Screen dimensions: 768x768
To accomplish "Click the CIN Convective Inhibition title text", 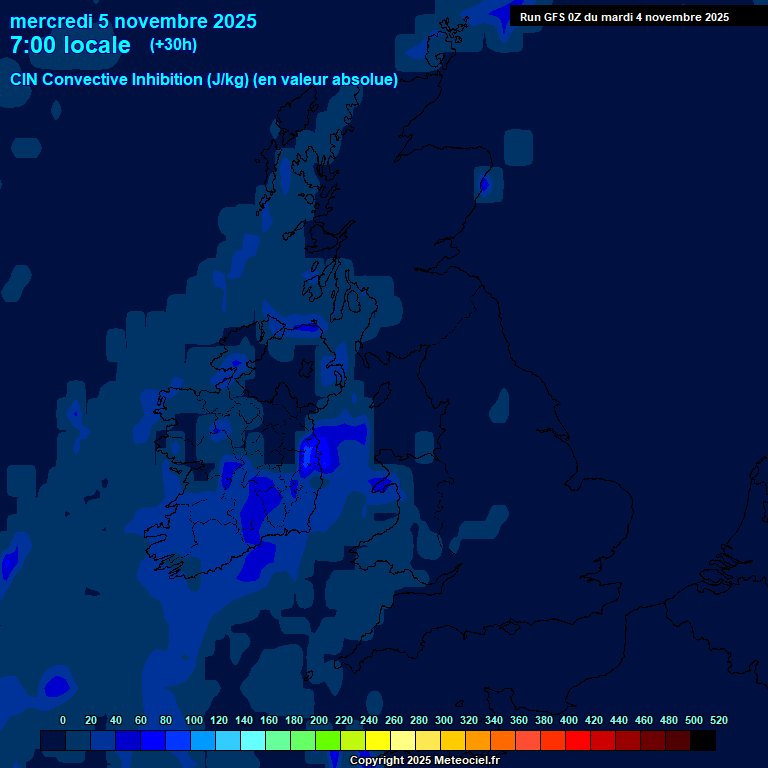I will pyautogui.click(x=204, y=80).
